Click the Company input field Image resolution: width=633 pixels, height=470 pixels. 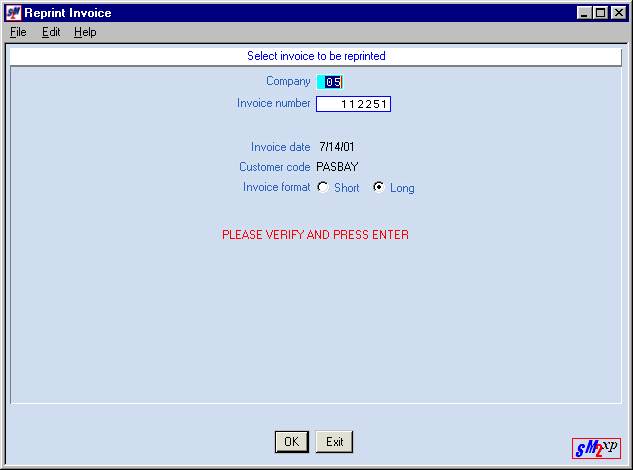click(x=331, y=82)
